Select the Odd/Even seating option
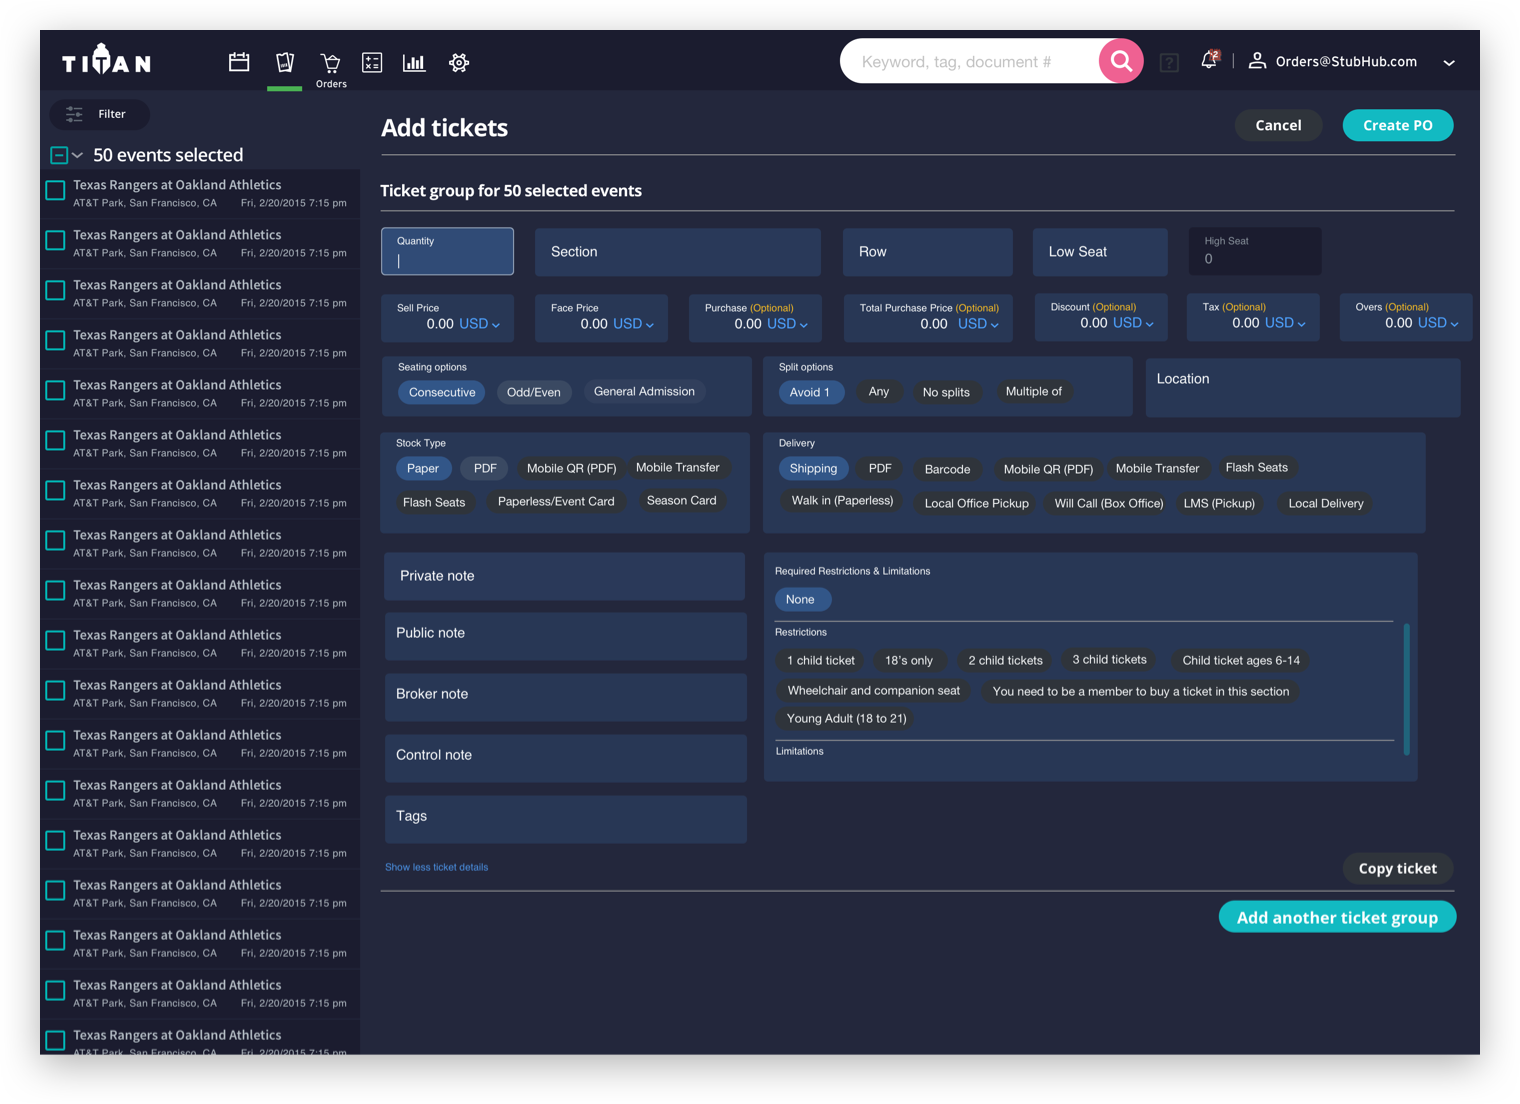1520x1104 pixels. (533, 392)
